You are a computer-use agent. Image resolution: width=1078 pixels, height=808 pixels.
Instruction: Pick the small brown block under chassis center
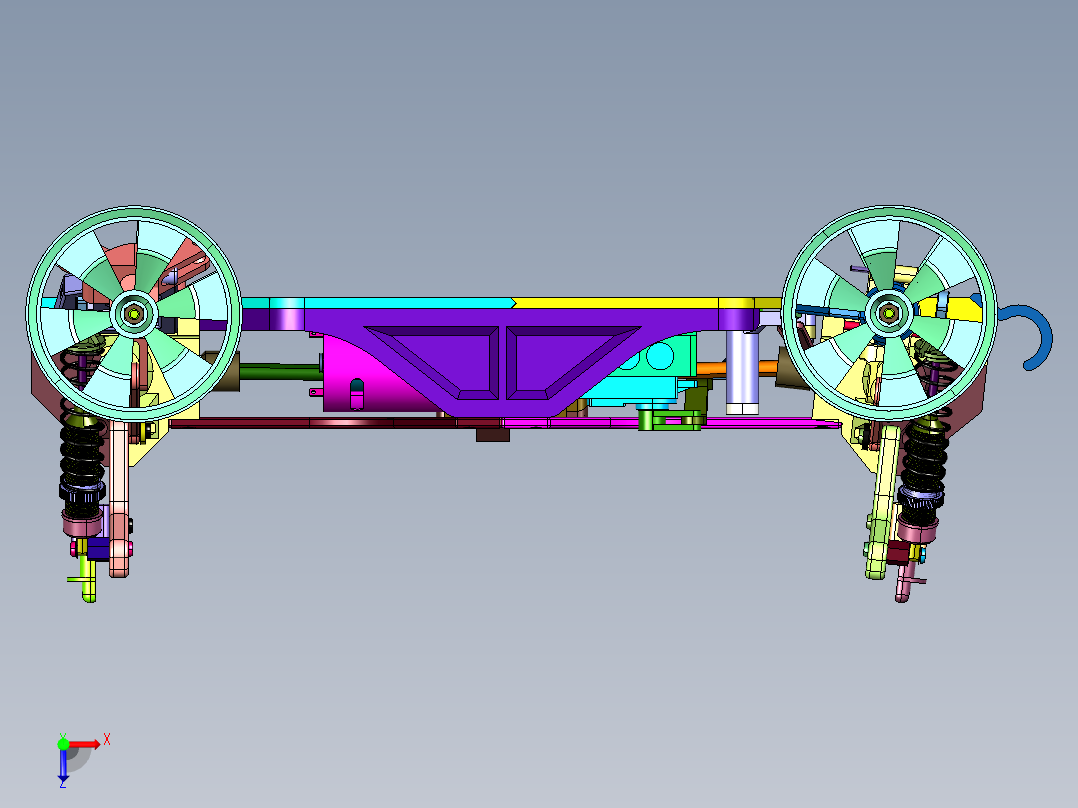pos(493,435)
